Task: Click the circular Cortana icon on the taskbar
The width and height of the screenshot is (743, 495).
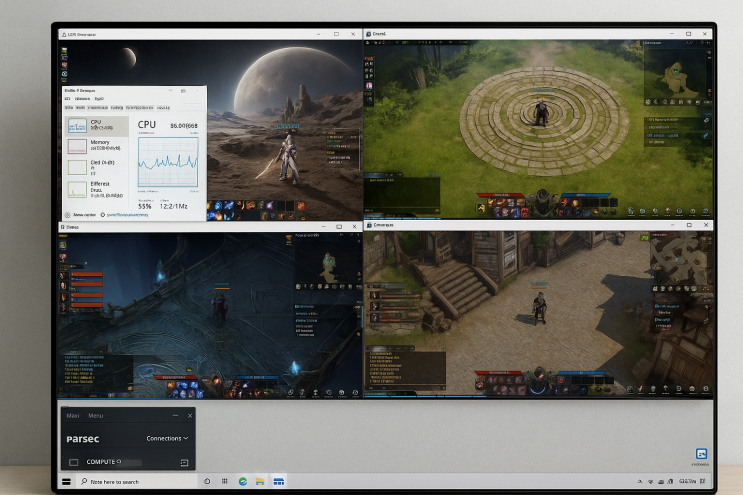Action: click(207, 481)
